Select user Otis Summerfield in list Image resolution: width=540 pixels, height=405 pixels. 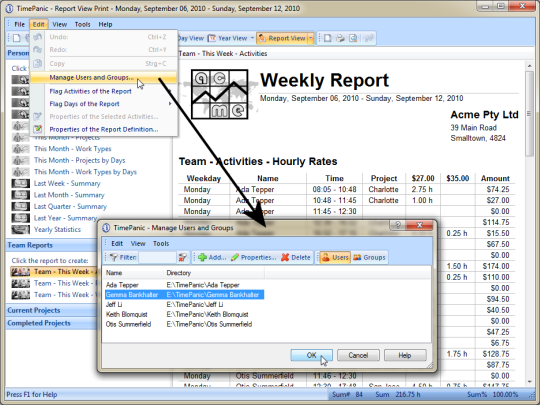coord(185,324)
